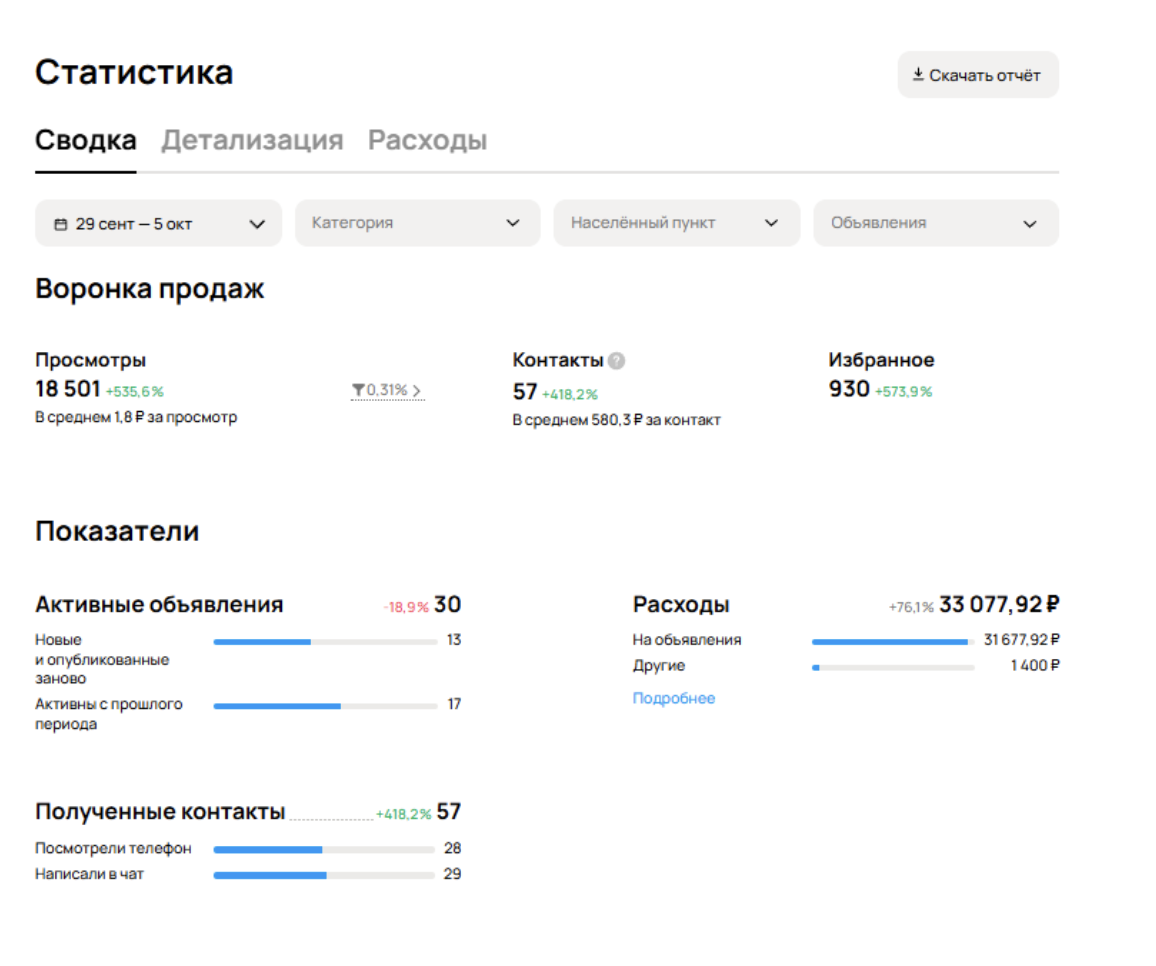The height and width of the screenshot is (966, 1156).
Task: Click the chevron on Населённый пункт filter
Action: pos(773,223)
